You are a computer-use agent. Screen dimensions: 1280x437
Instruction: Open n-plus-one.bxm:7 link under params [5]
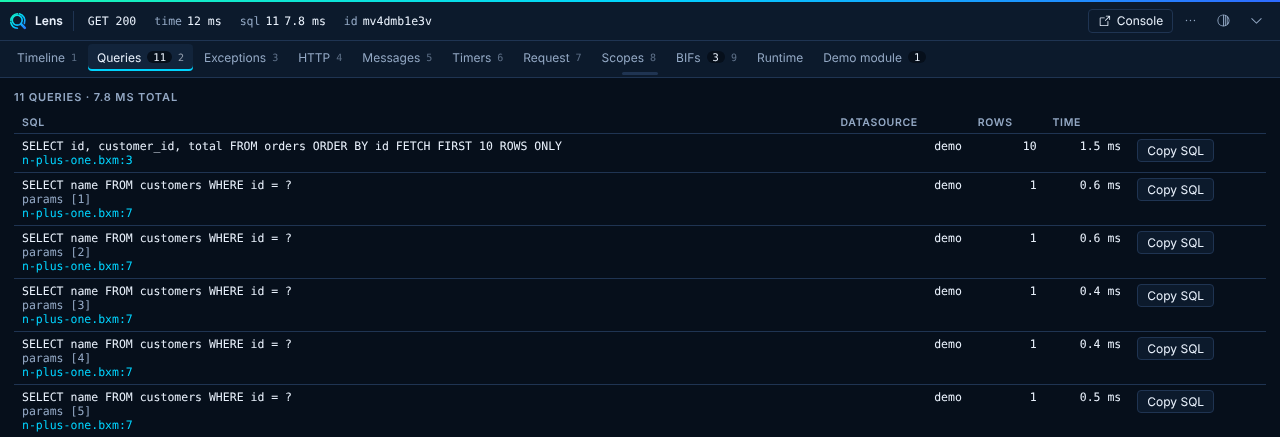pyautogui.click(x=77, y=425)
